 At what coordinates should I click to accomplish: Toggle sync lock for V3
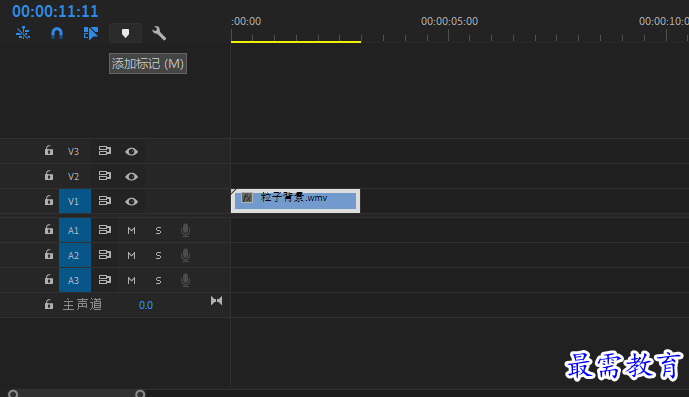point(105,151)
